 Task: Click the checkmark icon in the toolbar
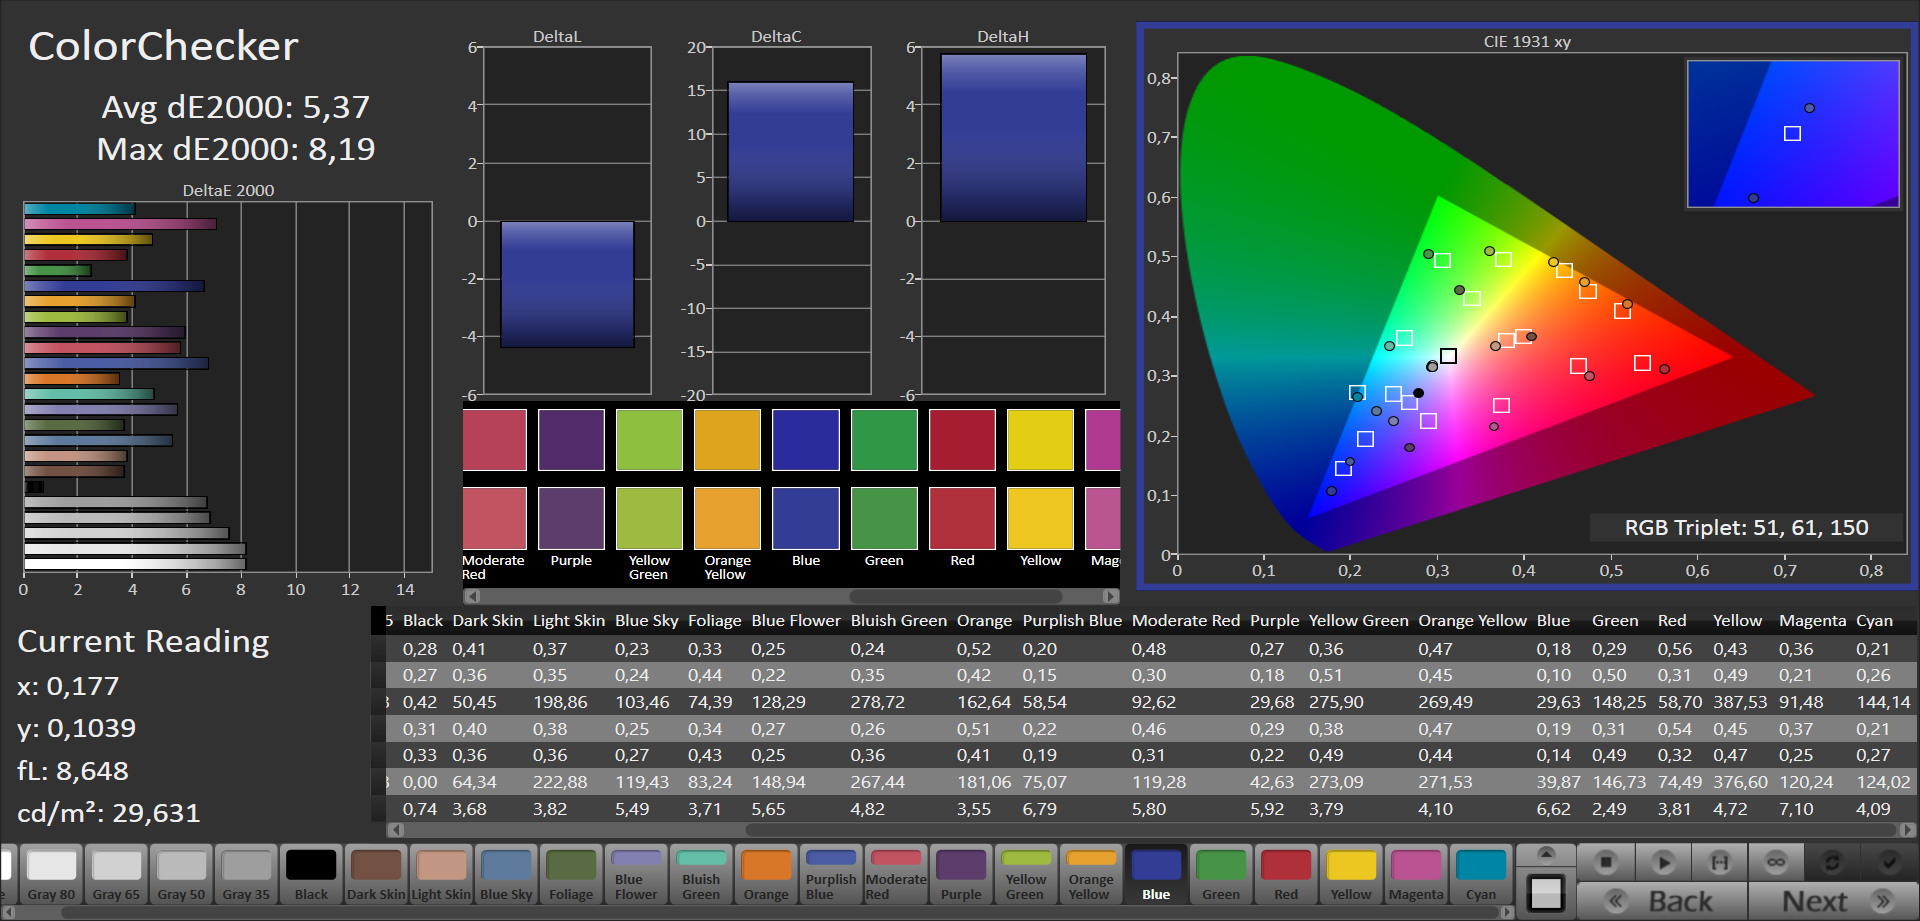tap(1889, 862)
